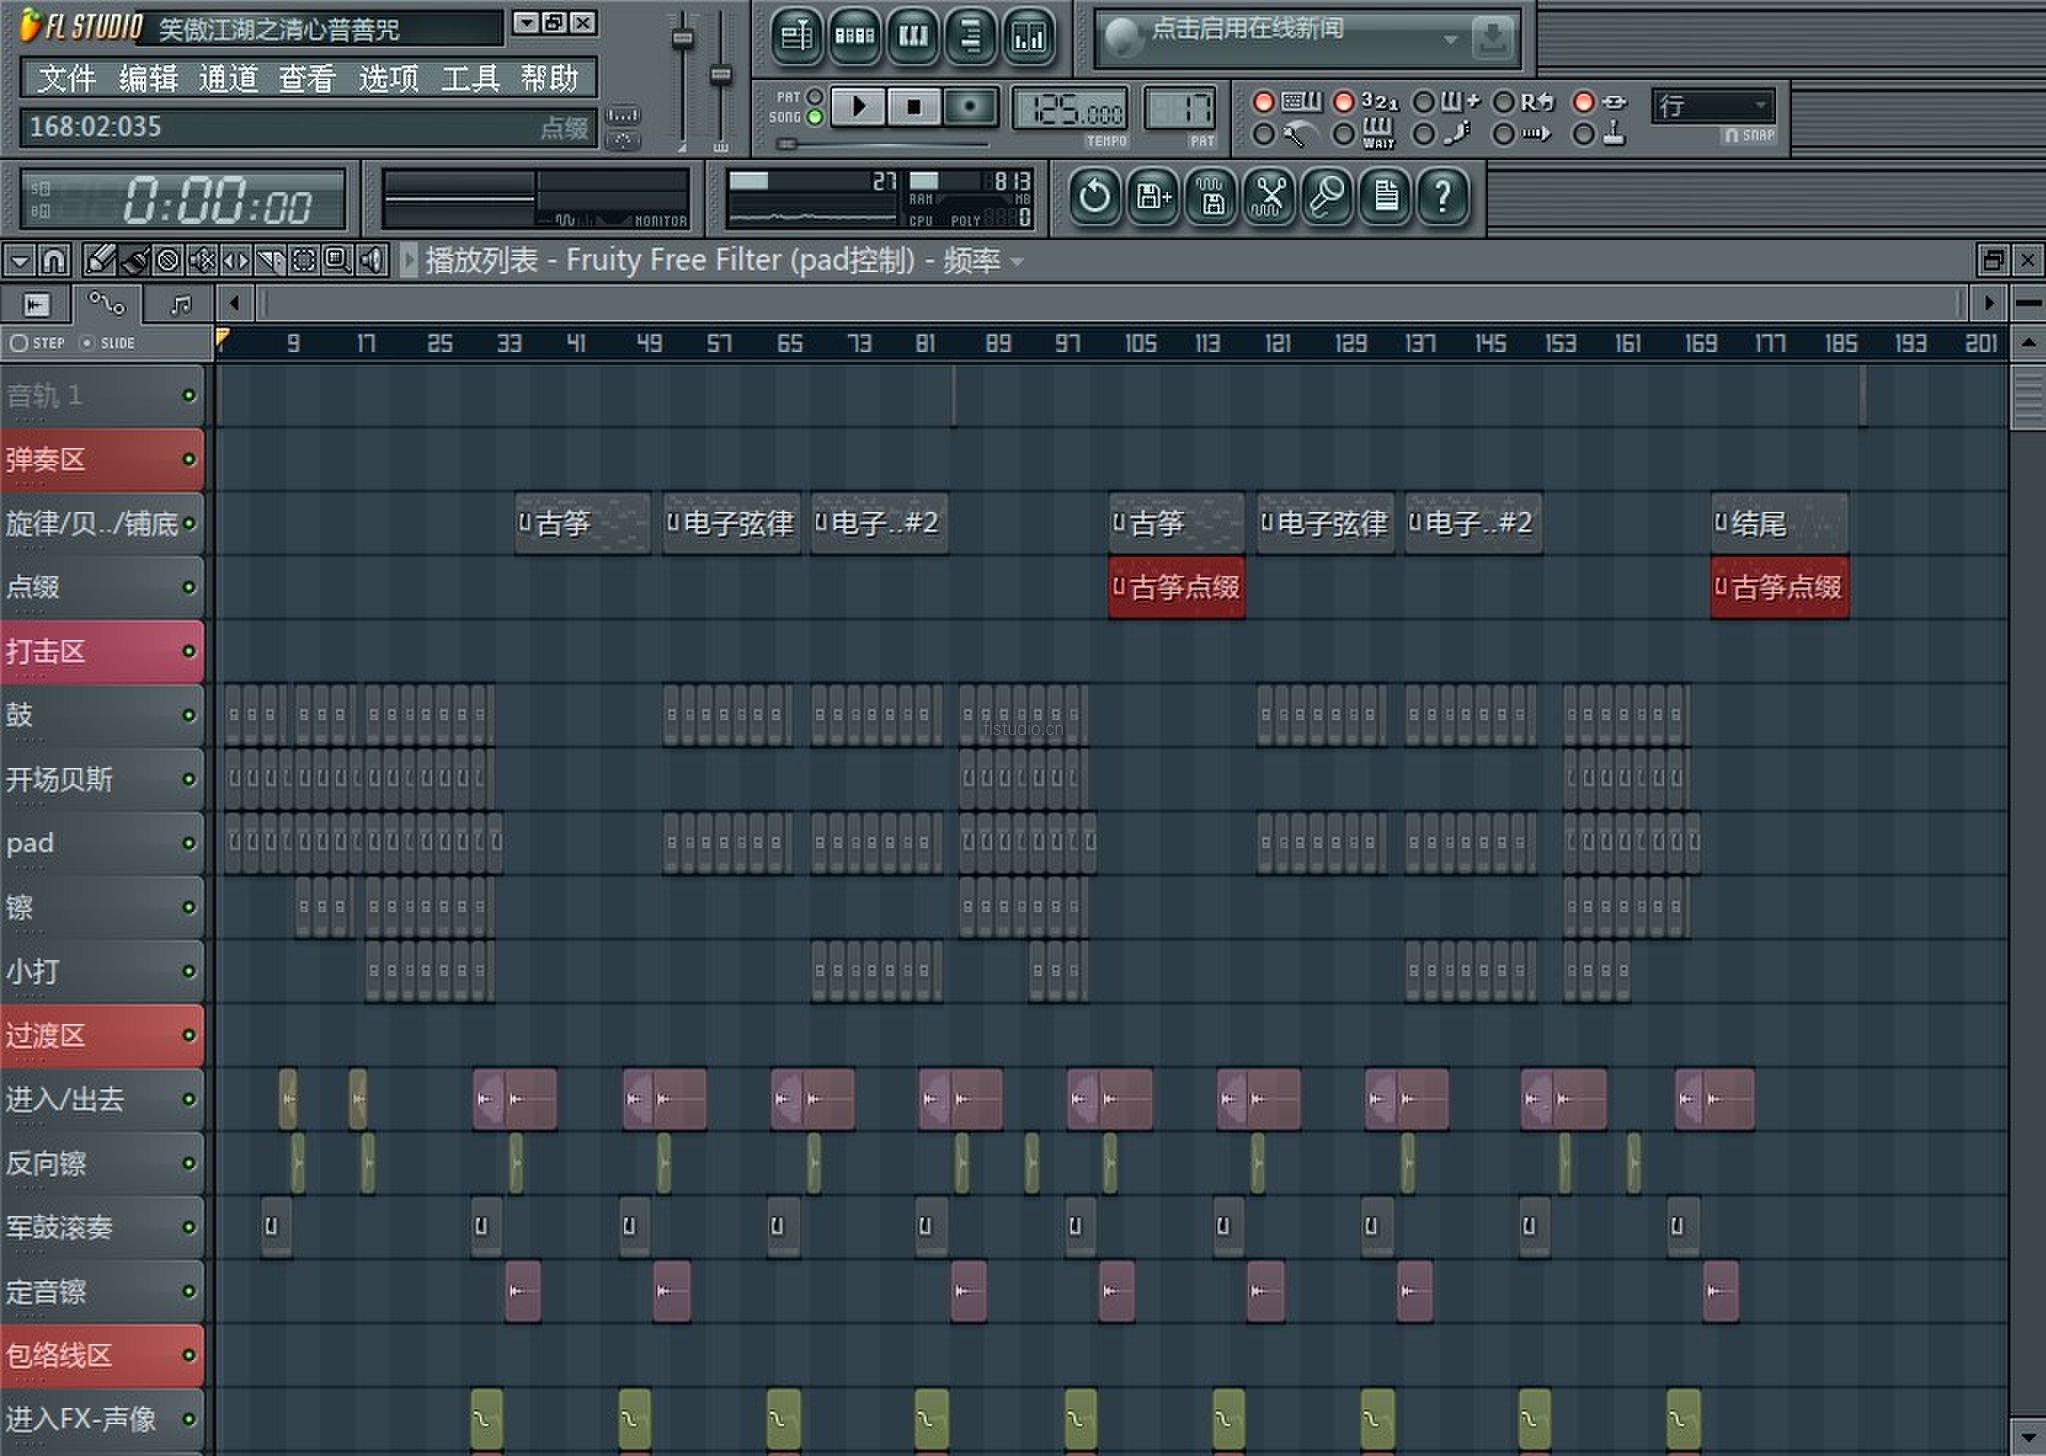Click the globe icon in news panel
Screen dimensions: 2046x1456
coord(1122,39)
